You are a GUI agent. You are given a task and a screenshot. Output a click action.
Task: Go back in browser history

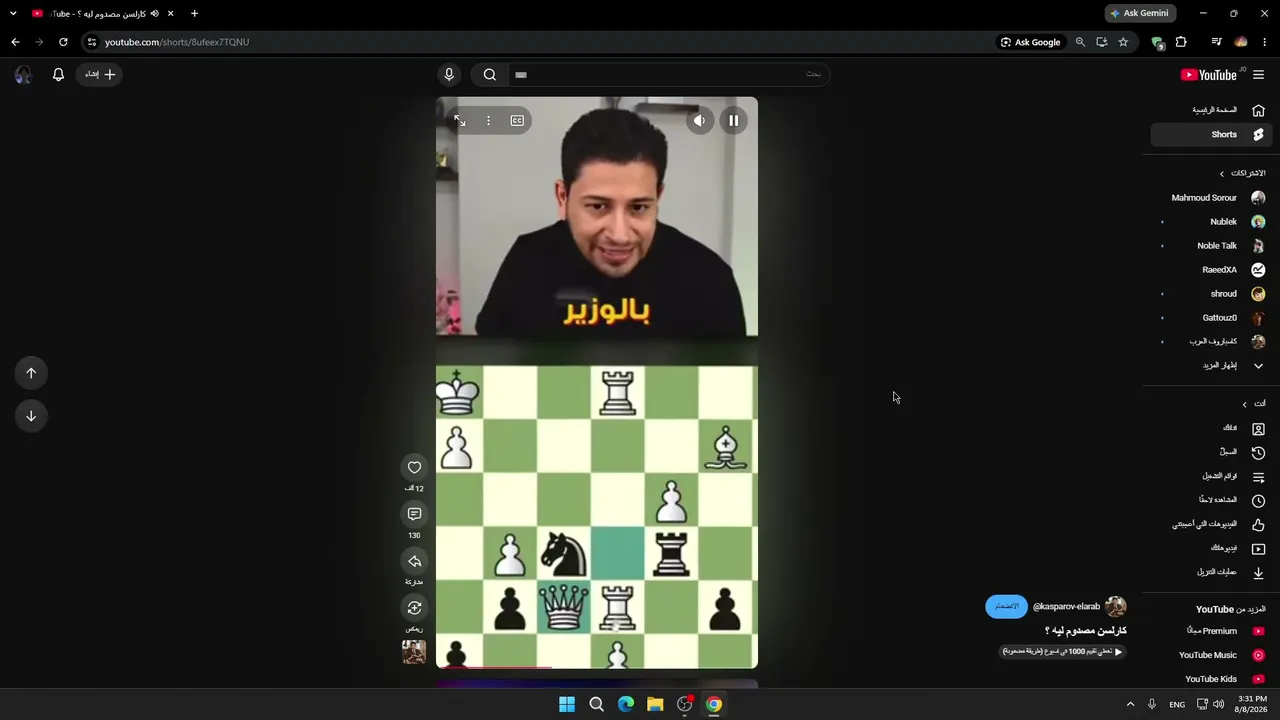[x=15, y=42]
